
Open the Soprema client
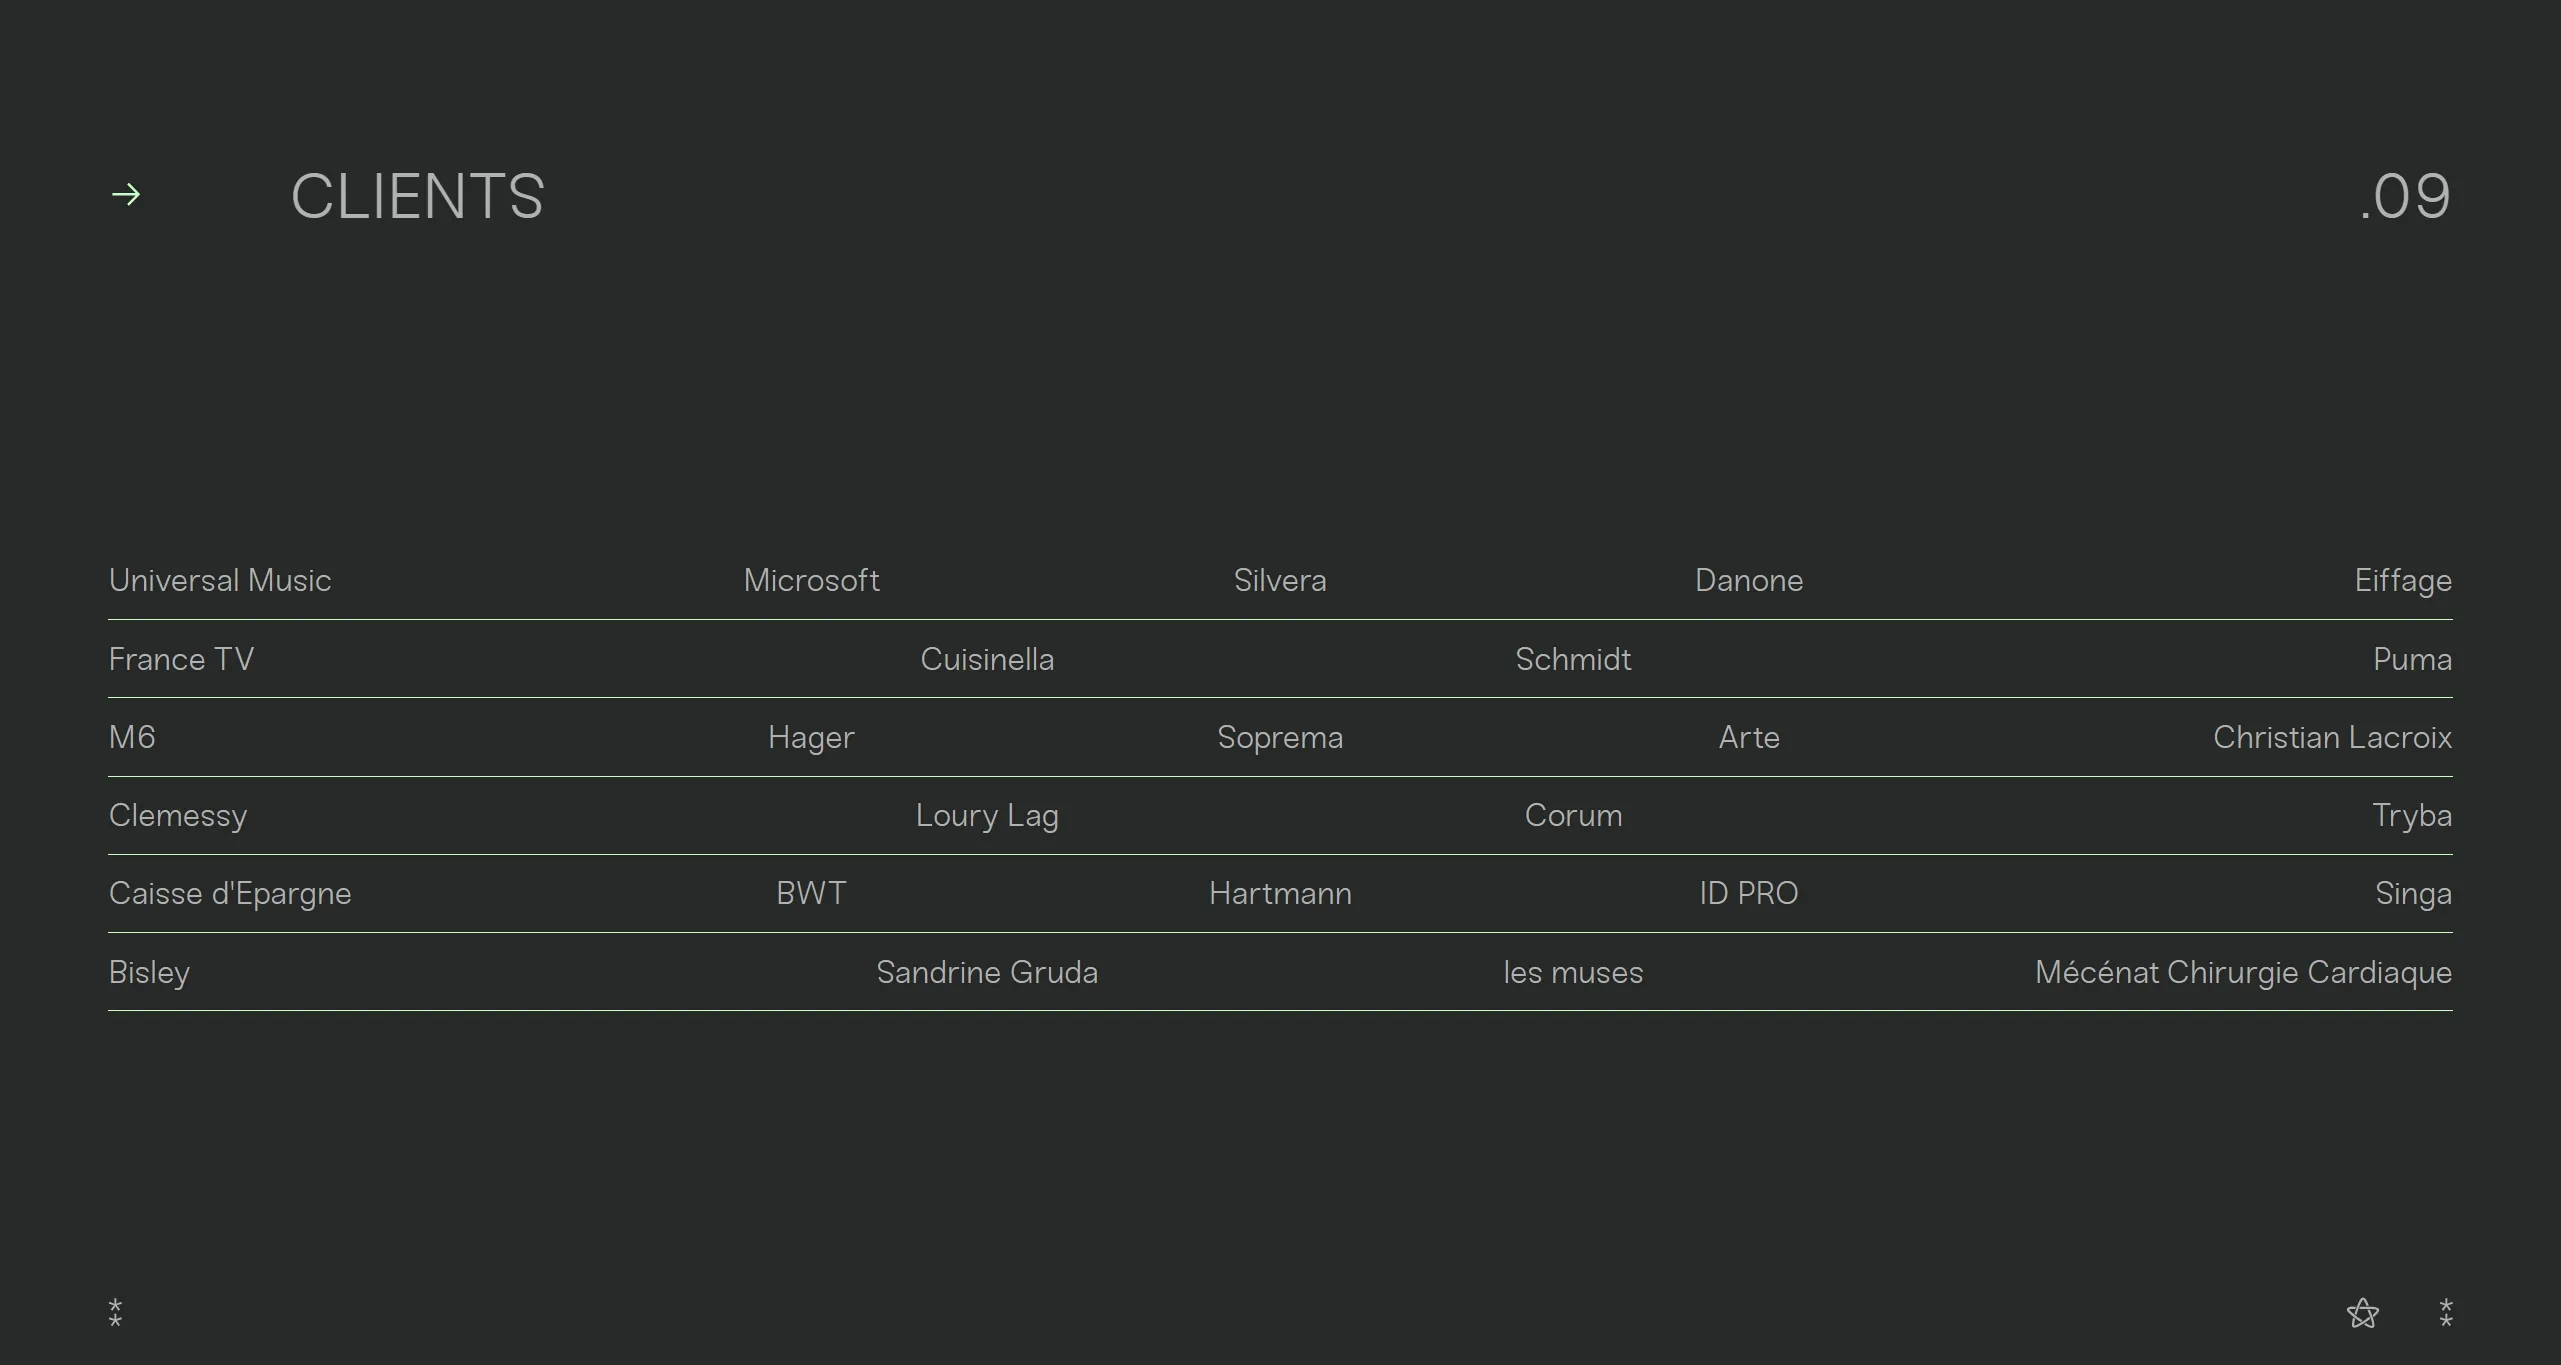pos(1280,738)
